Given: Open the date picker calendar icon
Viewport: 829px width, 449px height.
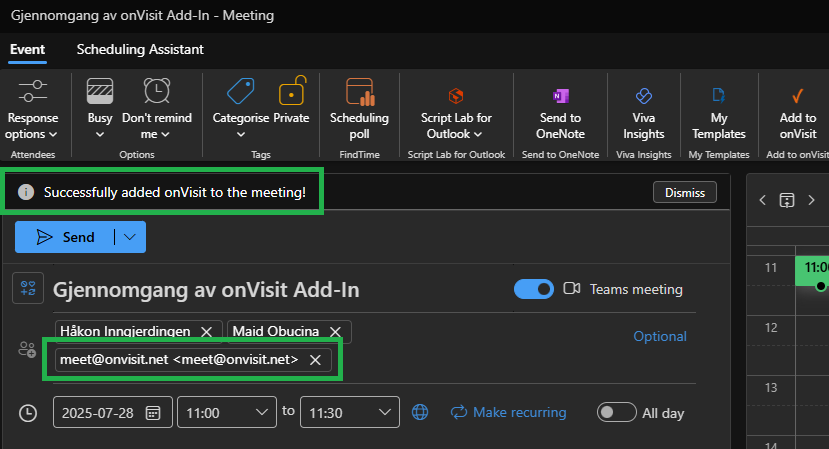Looking at the screenshot, I should (153, 413).
